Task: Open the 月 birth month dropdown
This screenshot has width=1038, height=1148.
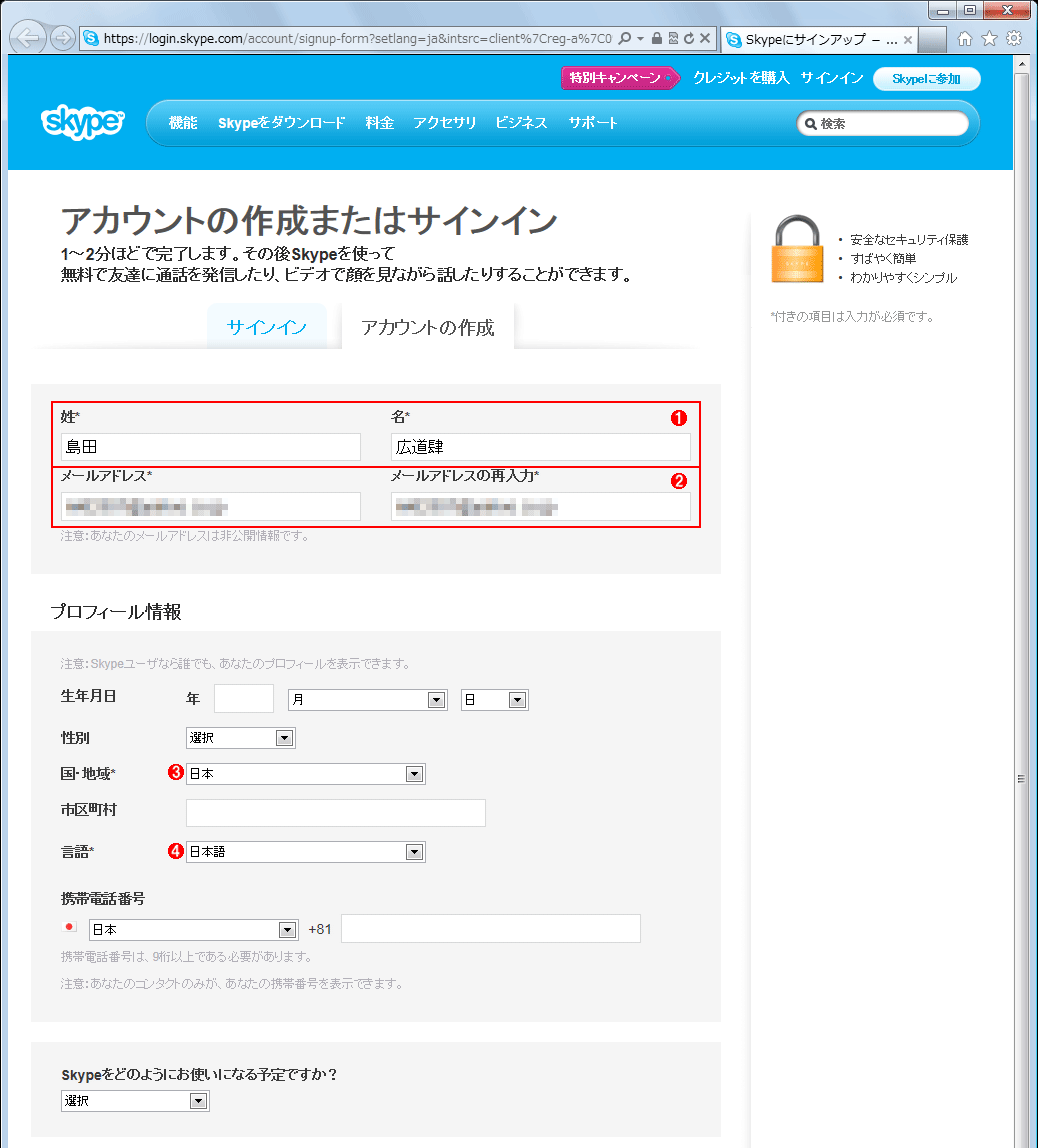Action: click(367, 700)
